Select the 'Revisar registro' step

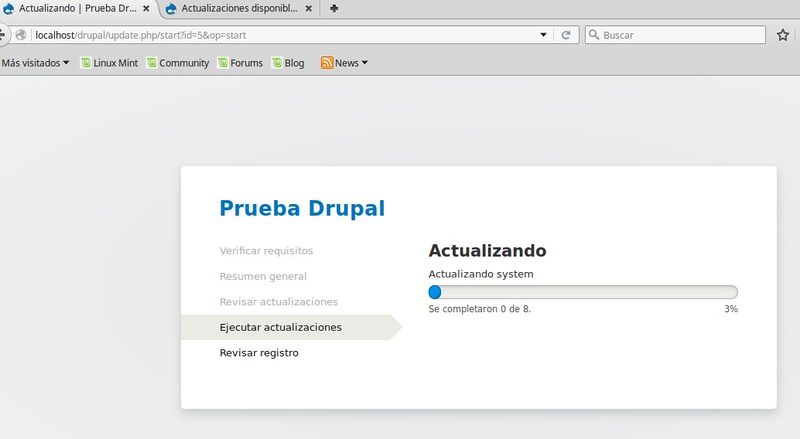259,353
